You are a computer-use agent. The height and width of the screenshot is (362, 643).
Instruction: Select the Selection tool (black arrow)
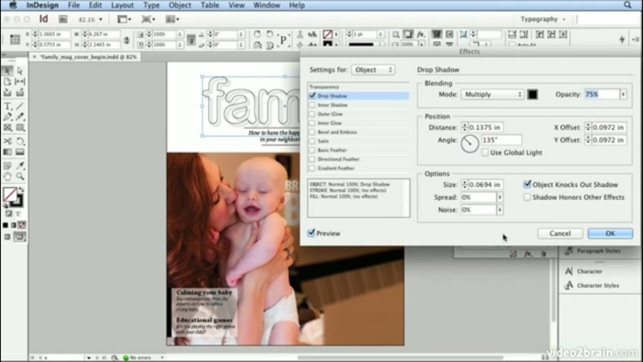point(7,71)
